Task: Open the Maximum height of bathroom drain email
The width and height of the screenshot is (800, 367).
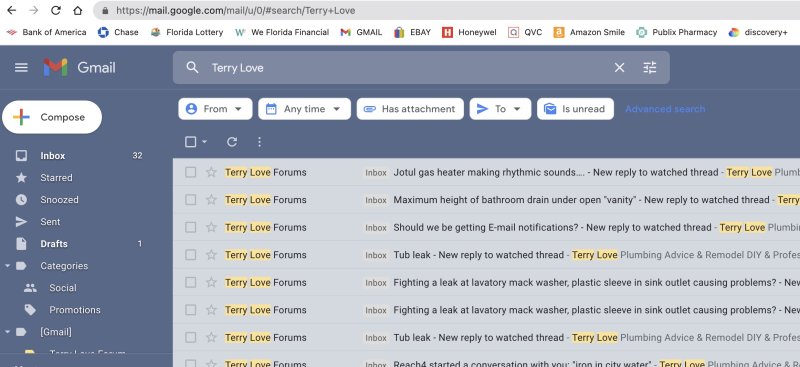Action: click(x=486, y=200)
